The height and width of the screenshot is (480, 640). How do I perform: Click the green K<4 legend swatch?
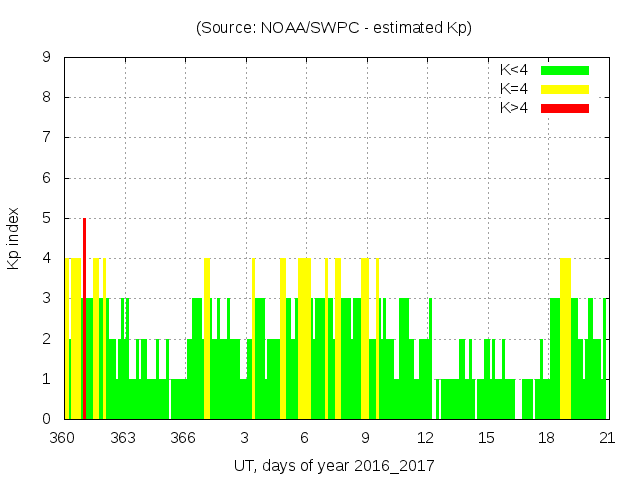[565, 70]
